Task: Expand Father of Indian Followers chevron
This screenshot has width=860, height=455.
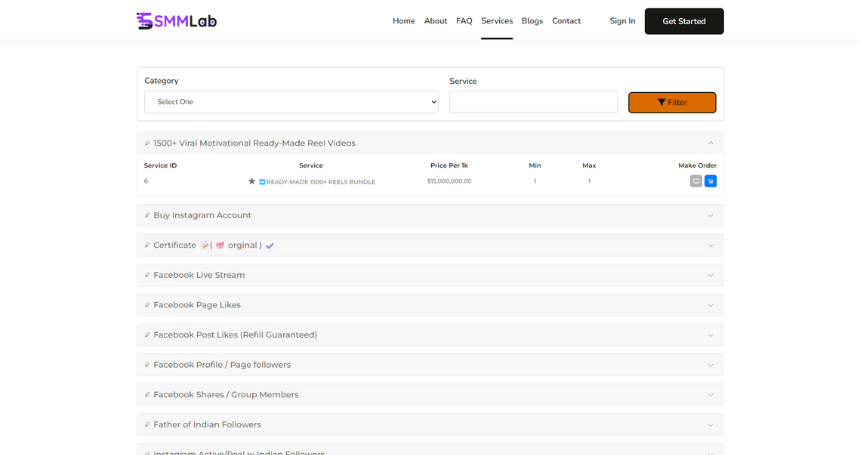Action: [710, 425]
